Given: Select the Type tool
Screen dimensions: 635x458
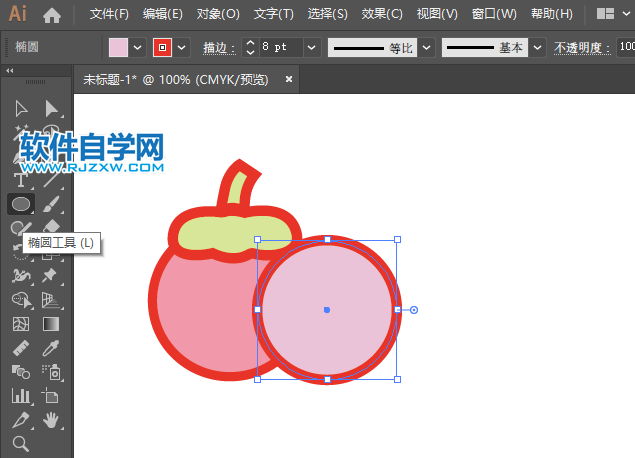Looking at the screenshot, I should [21, 180].
